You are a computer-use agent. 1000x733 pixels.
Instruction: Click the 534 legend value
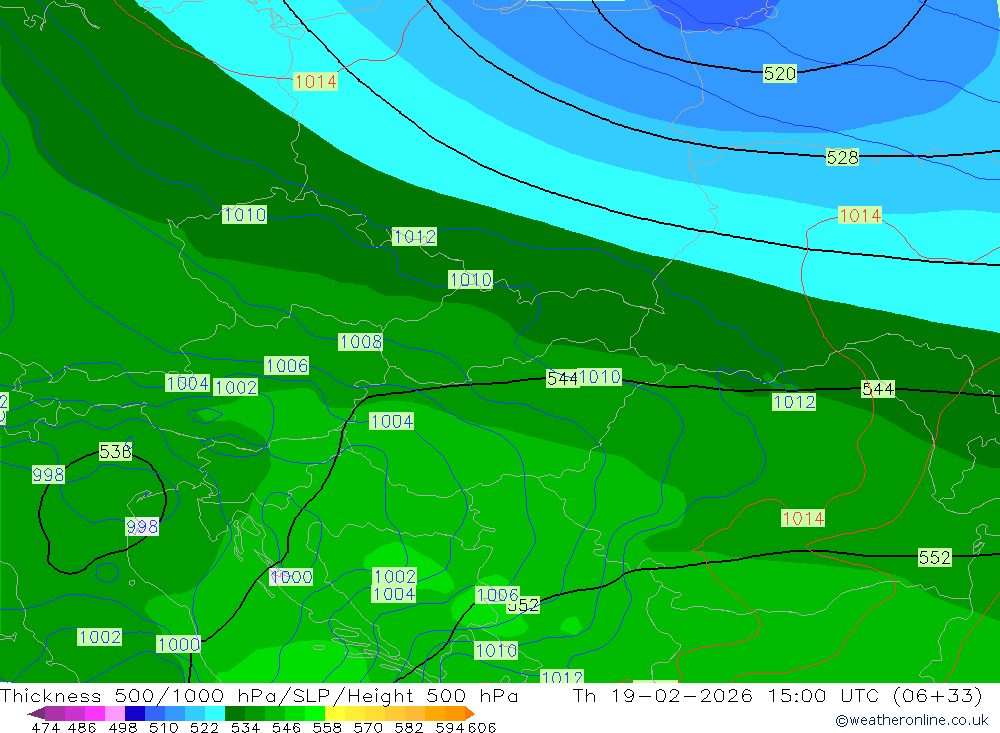pos(246,728)
